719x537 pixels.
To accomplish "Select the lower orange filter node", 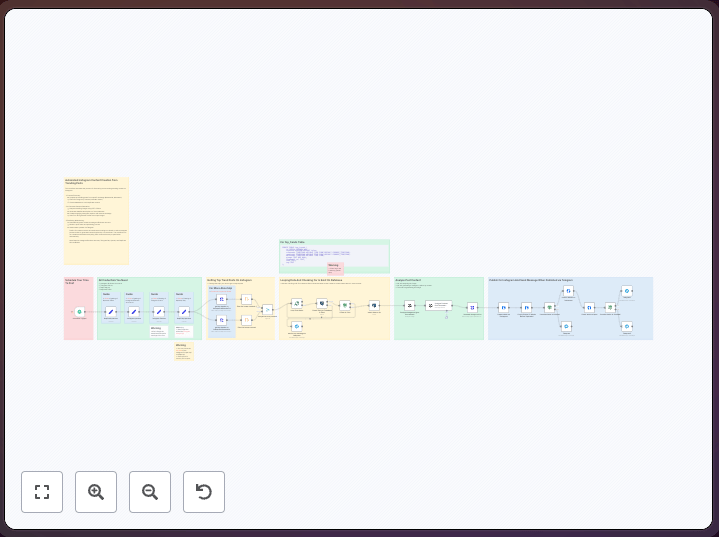I will point(247,320).
